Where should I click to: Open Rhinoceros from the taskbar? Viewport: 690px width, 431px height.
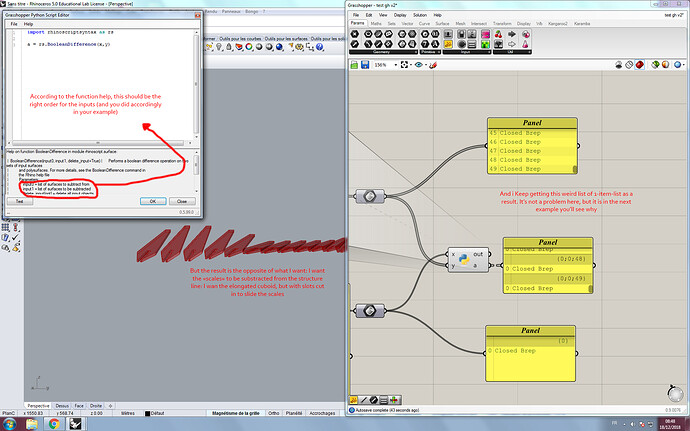pyautogui.click(x=74, y=424)
